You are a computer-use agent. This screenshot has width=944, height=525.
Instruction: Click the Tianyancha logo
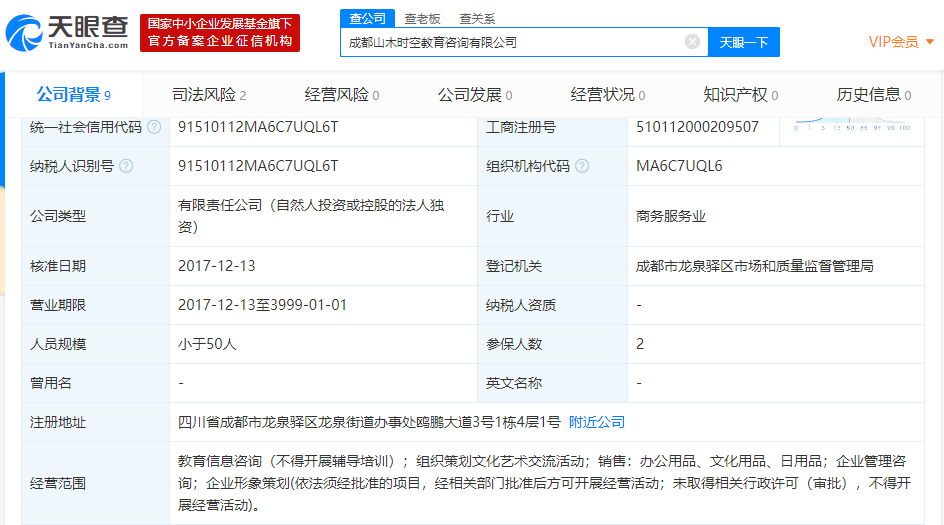click(67, 32)
